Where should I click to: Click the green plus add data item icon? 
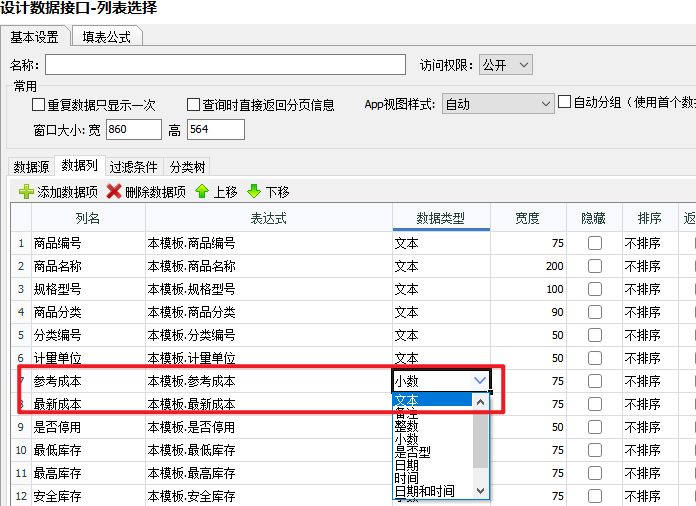pos(26,192)
